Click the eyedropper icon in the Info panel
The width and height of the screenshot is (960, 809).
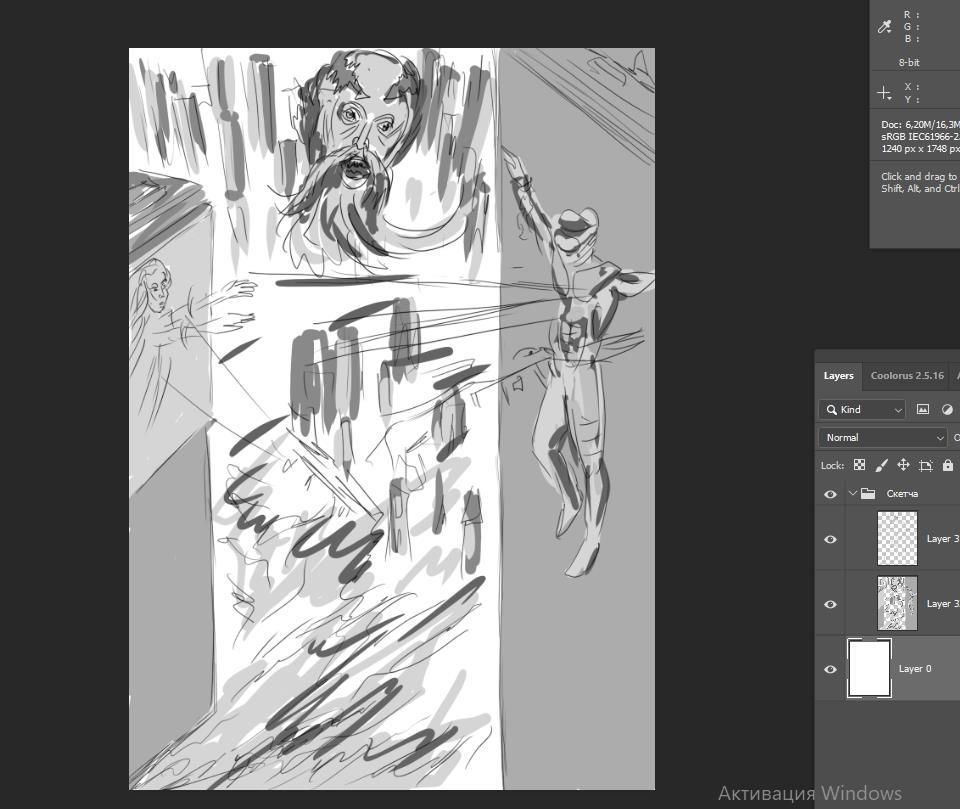pyautogui.click(x=885, y=26)
